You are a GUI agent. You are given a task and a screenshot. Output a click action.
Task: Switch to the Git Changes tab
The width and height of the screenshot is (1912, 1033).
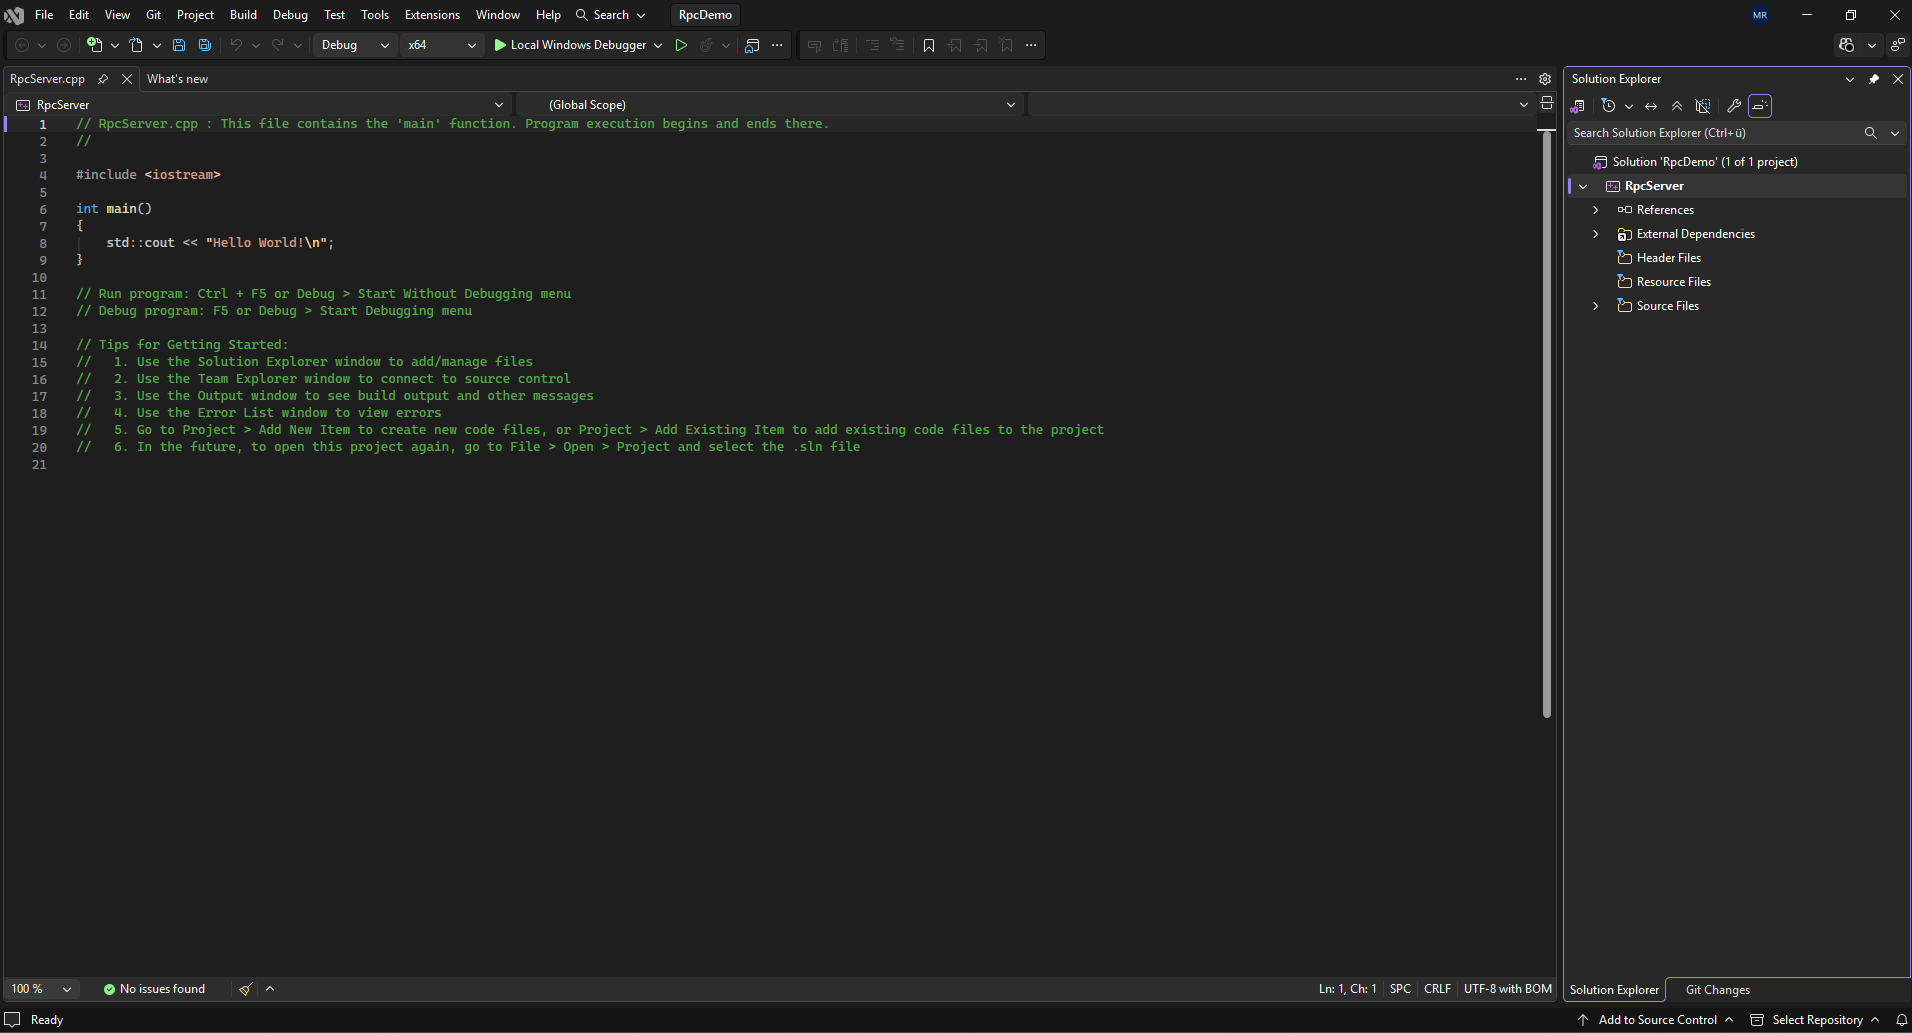[1717, 990]
